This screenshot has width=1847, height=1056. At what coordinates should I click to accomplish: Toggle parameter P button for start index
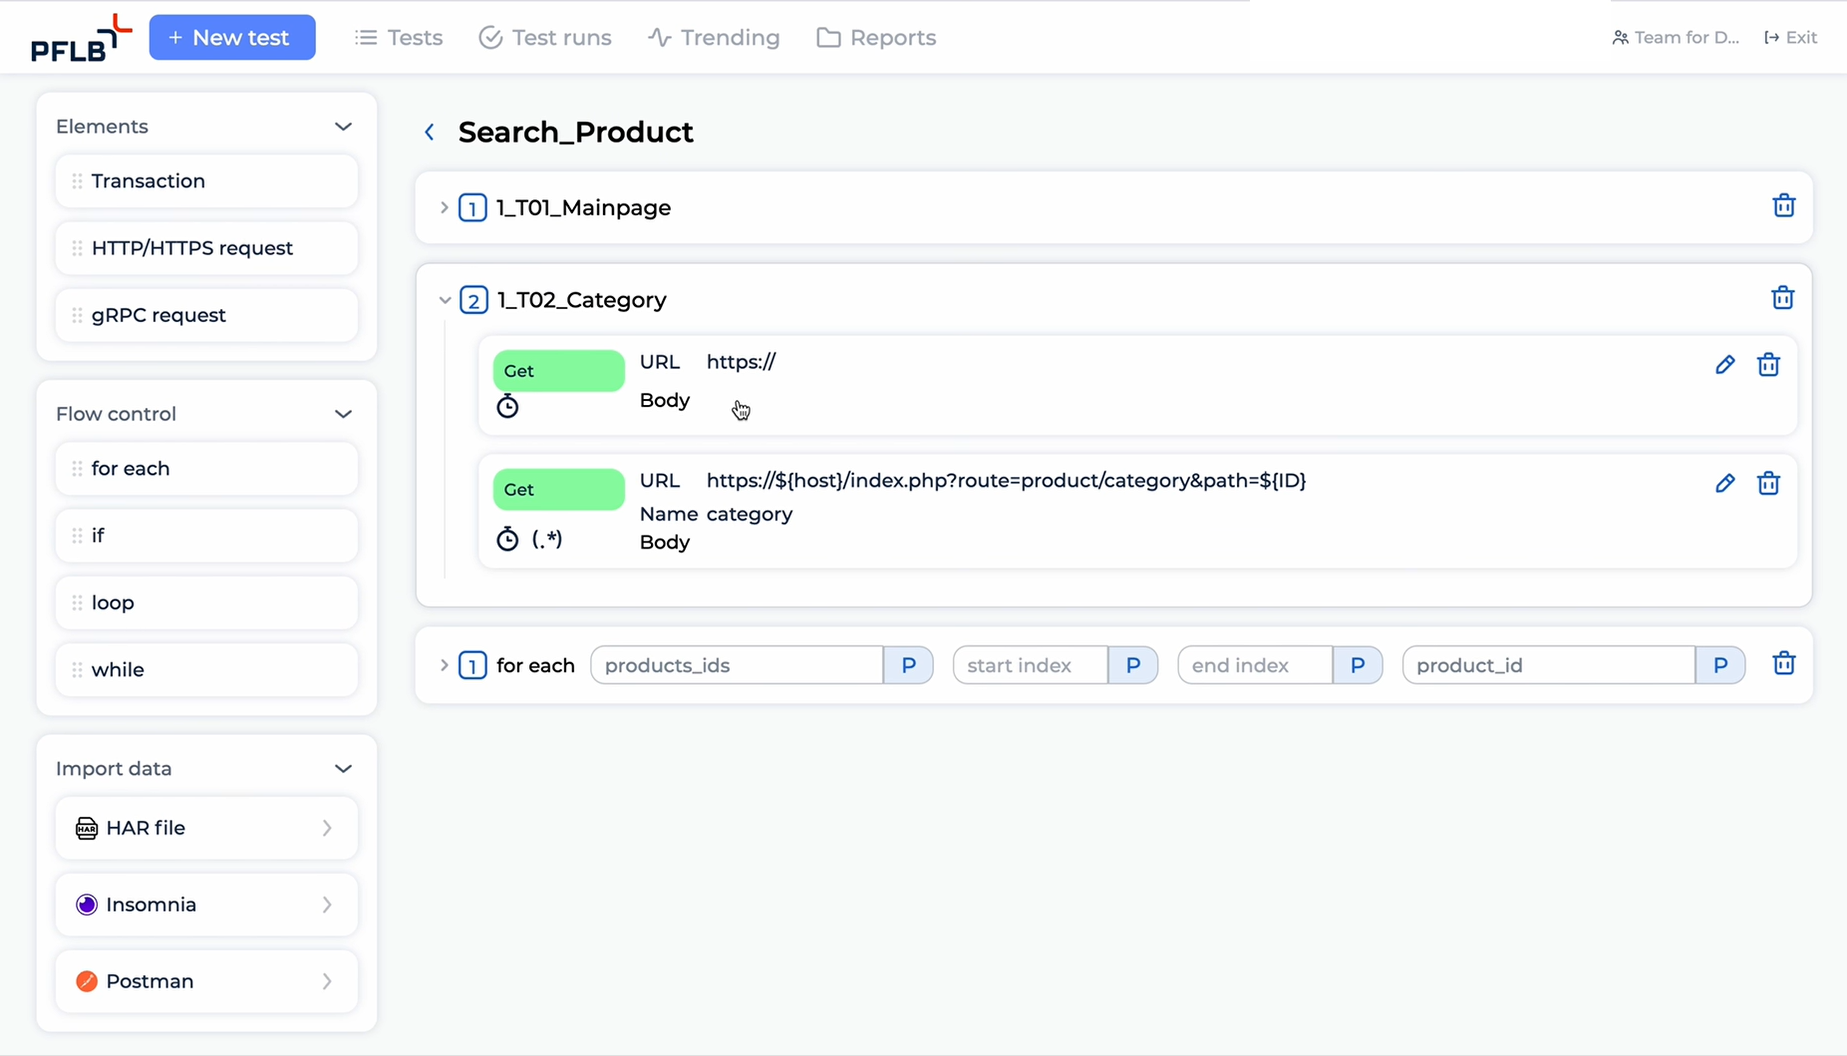click(x=1132, y=665)
